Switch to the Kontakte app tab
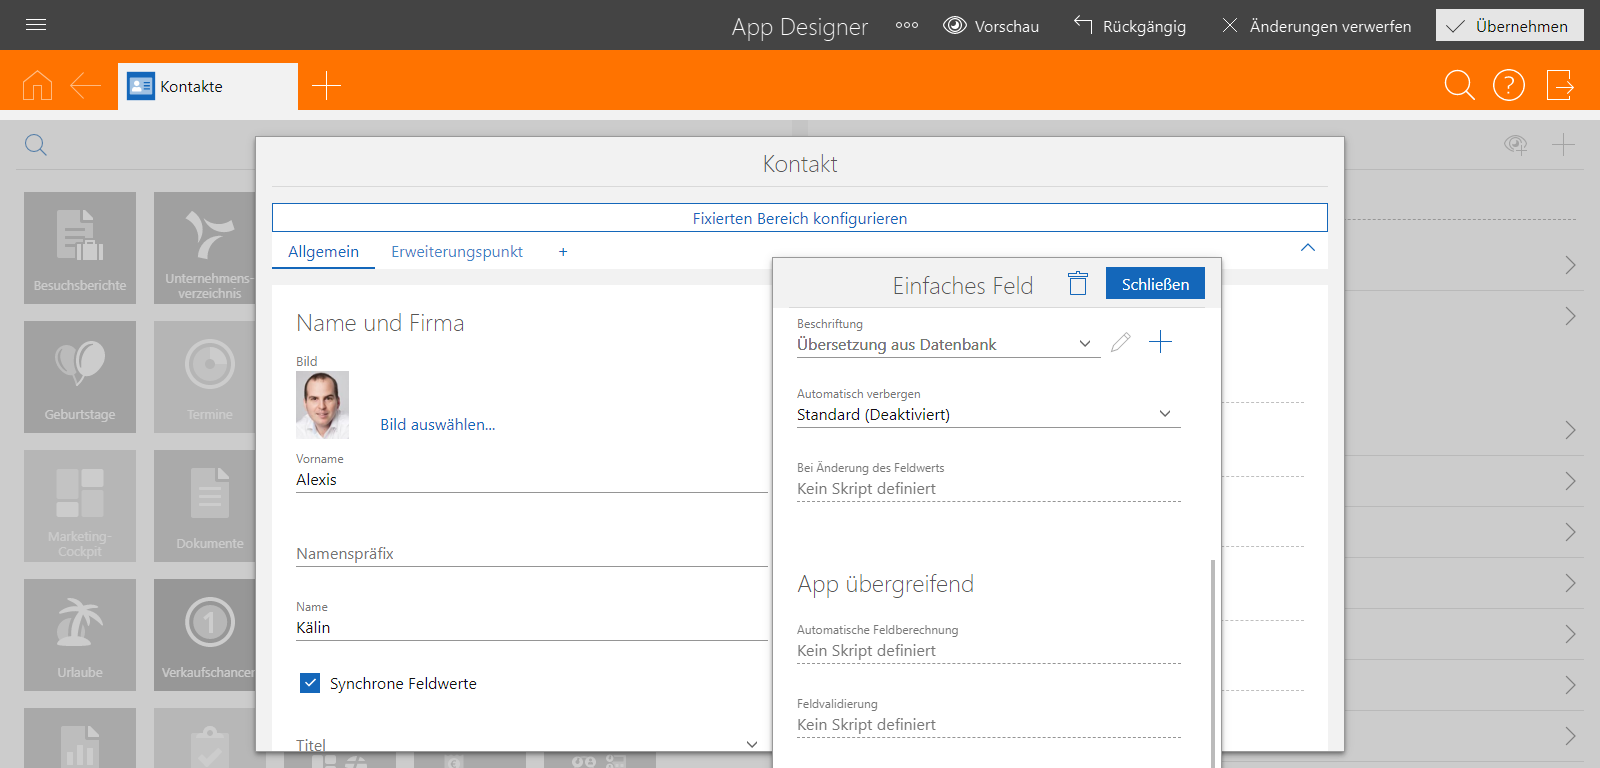1600x768 pixels. 208,86
